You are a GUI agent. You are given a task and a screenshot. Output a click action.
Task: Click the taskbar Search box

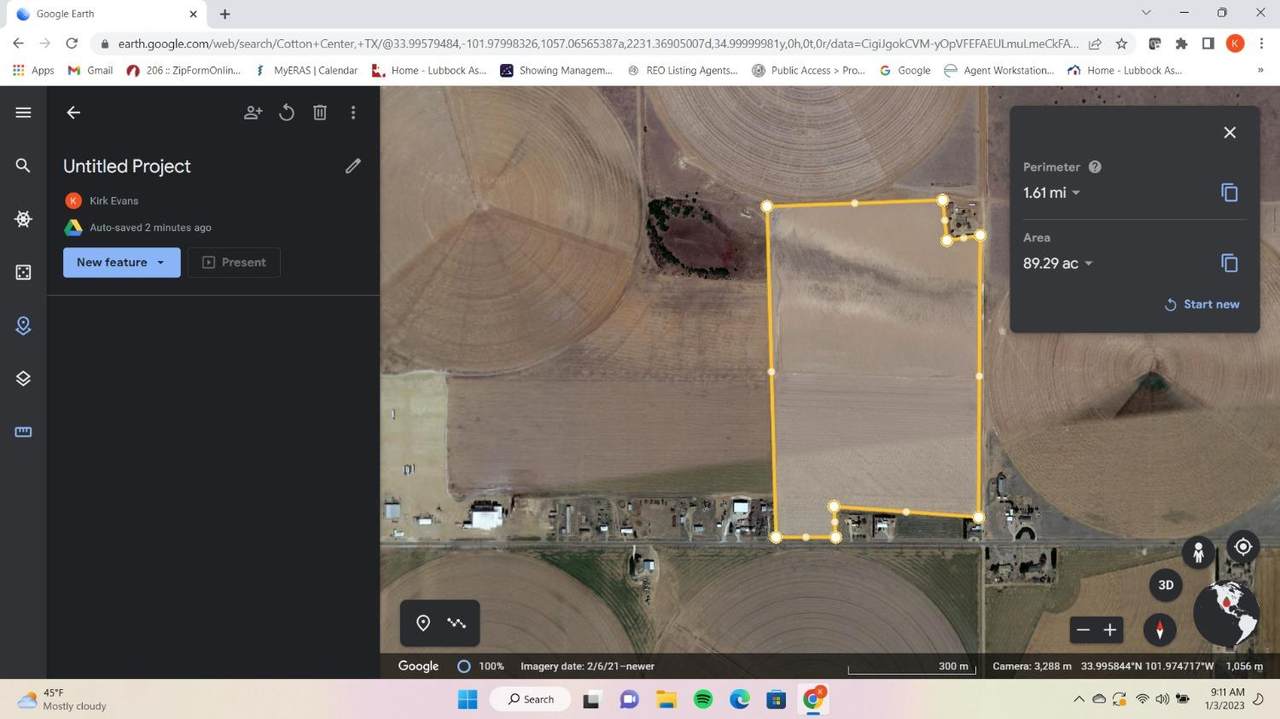pyautogui.click(x=531, y=699)
